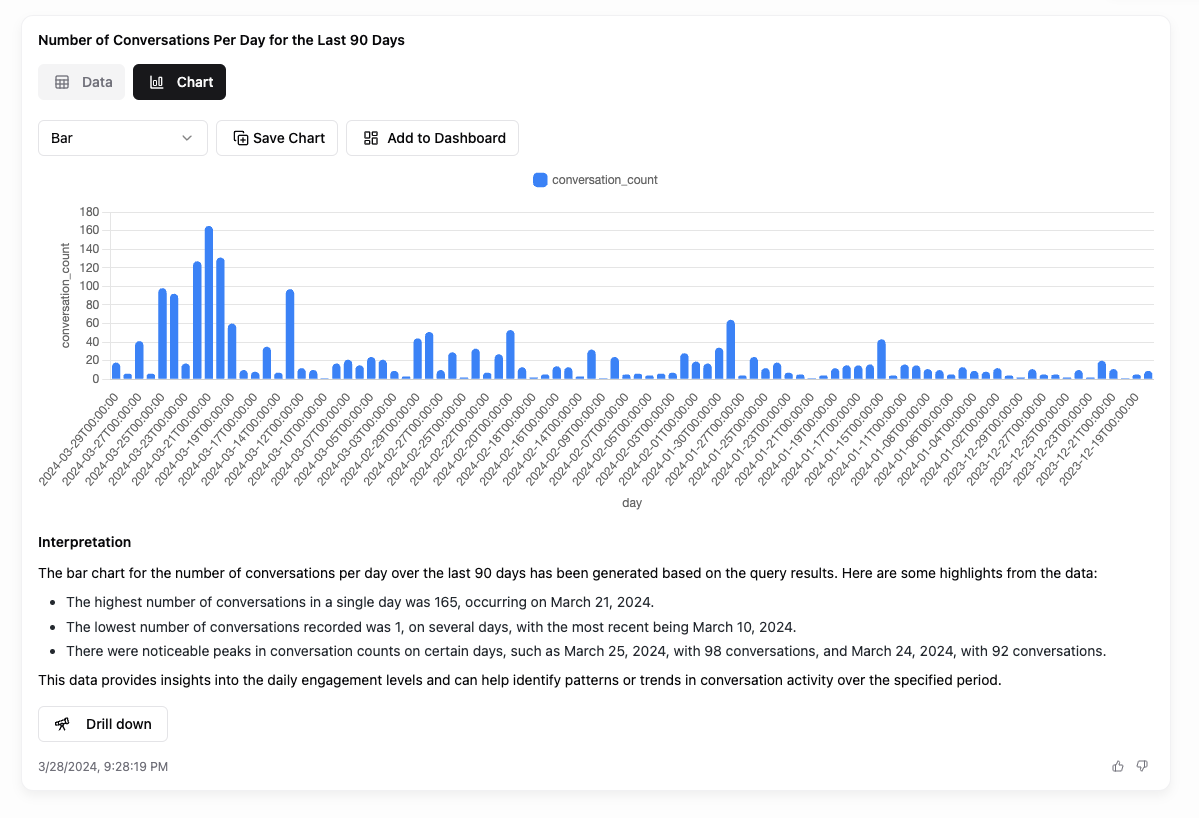
Task: Click the Save Chart button
Action: [x=277, y=138]
